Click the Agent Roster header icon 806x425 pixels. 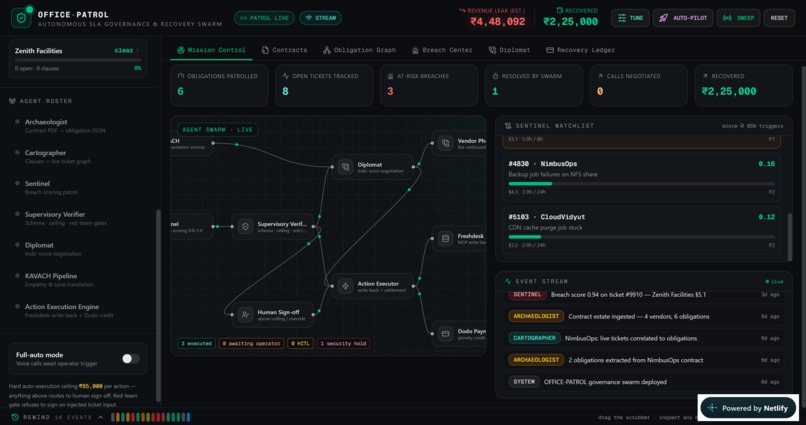coord(12,101)
